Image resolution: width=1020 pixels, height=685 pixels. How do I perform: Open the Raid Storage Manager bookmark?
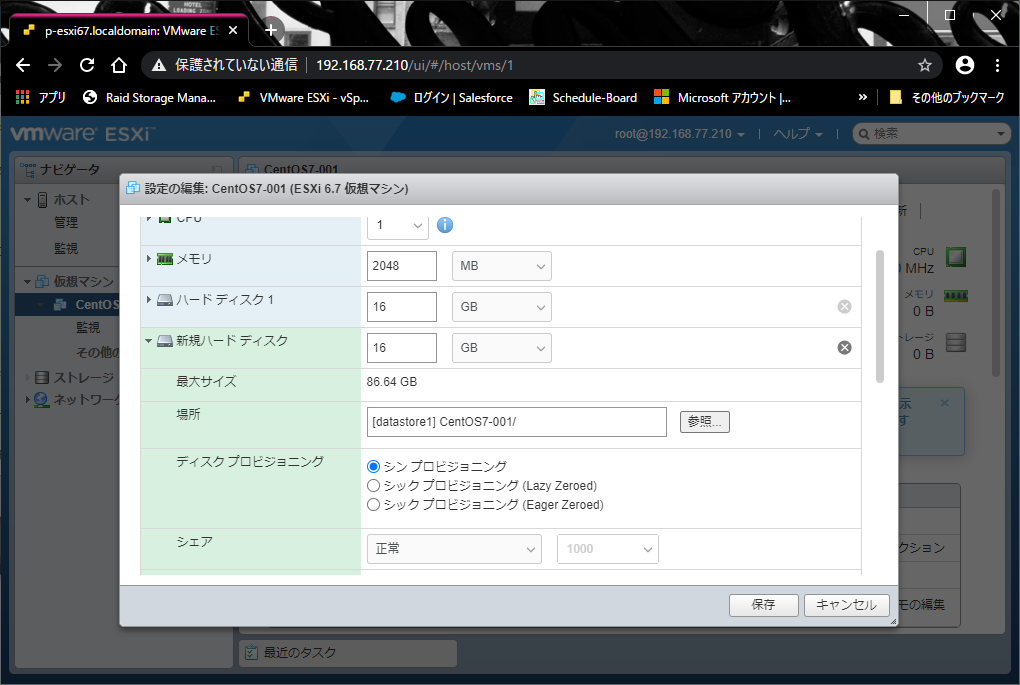[x=150, y=98]
